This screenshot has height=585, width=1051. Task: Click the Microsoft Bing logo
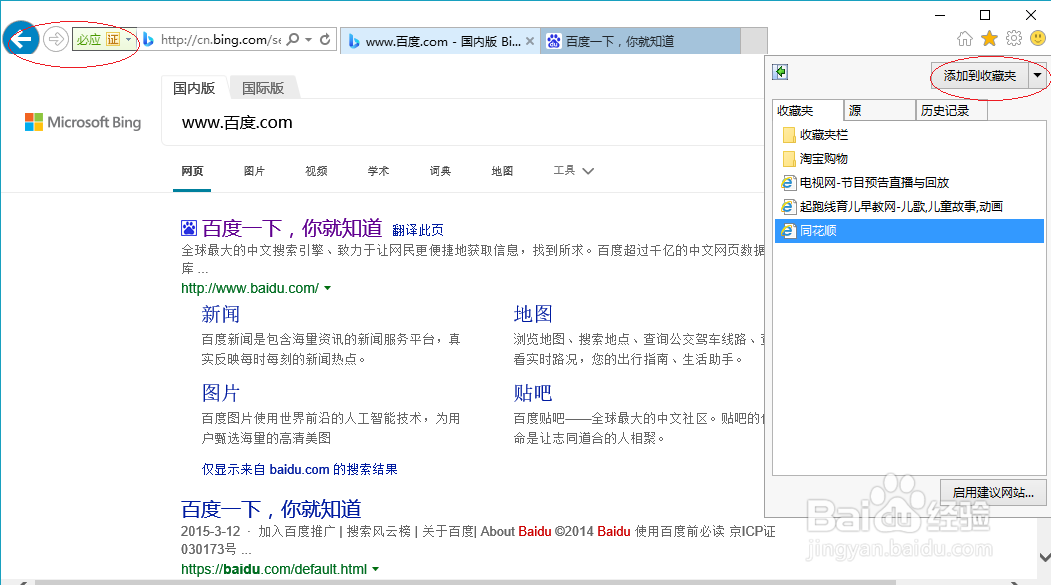(x=83, y=122)
